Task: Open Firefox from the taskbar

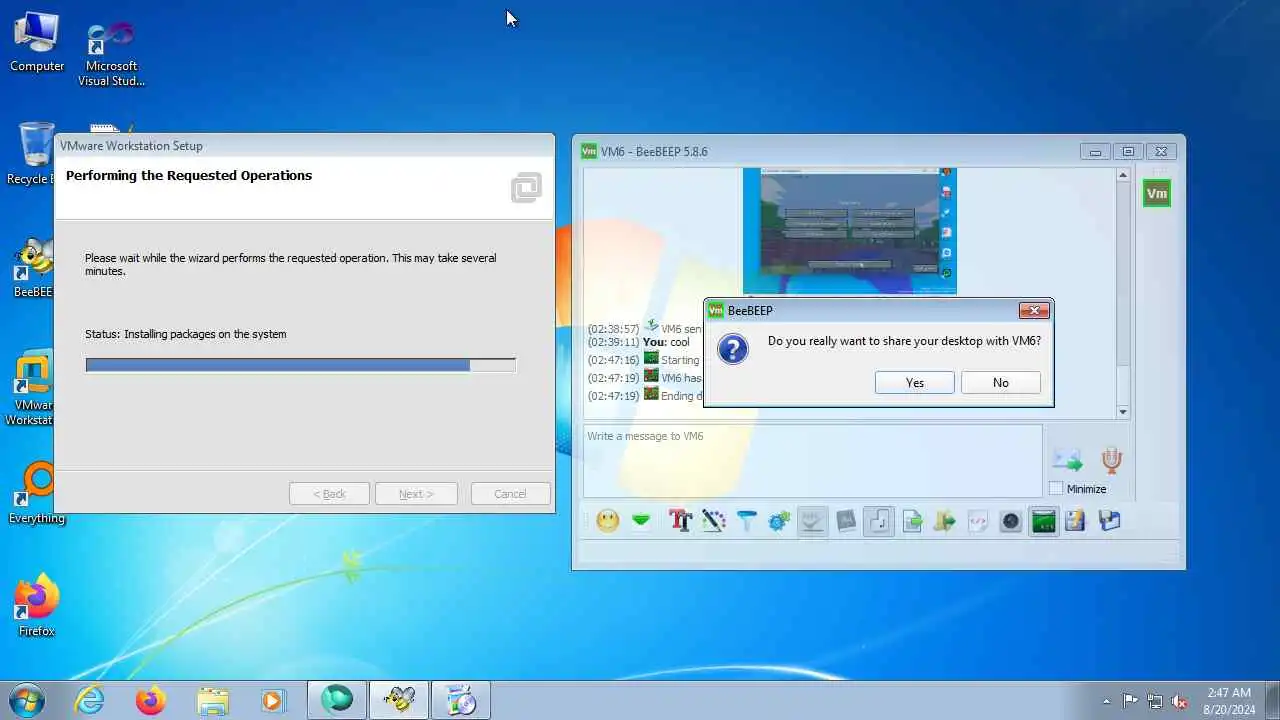Action: pyautogui.click(x=151, y=700)
